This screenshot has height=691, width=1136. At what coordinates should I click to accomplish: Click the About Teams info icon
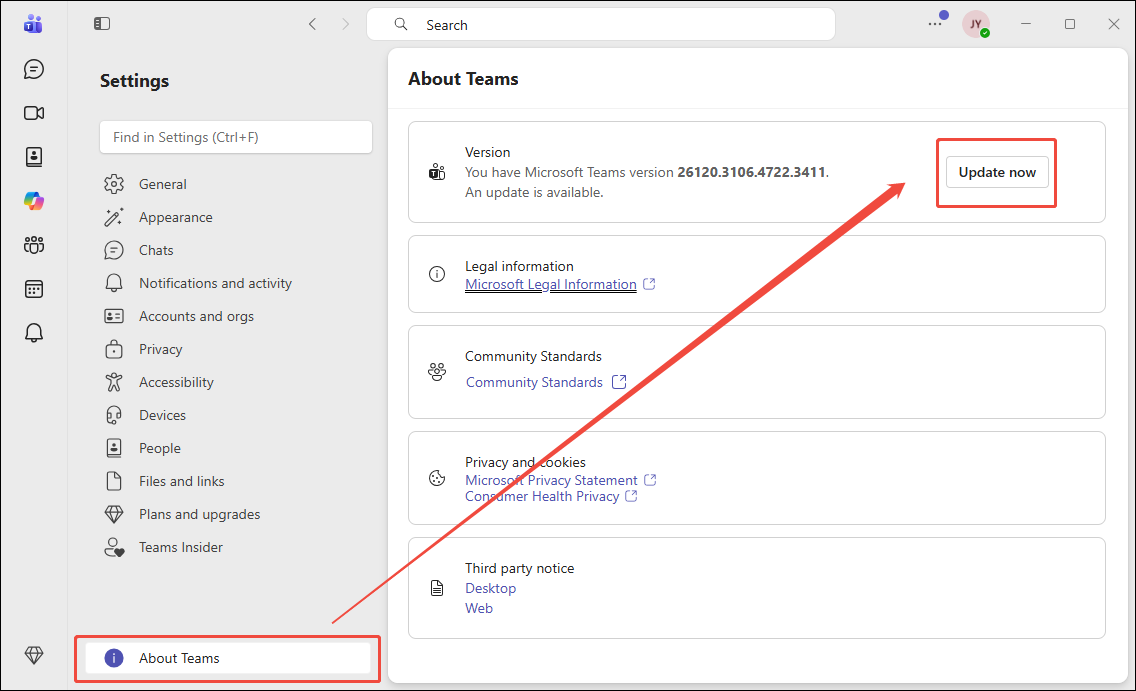[x=114, y=658]
